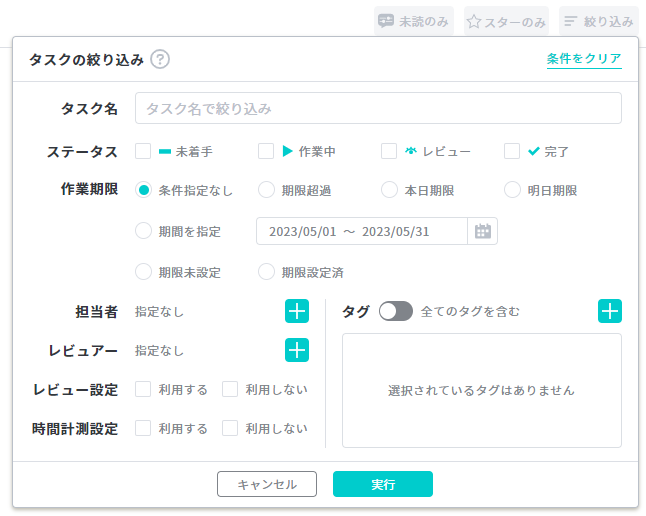Toggle the 未読のみ filter button
The width and height of the screenshot is (646, 516).
coord(414,21)
